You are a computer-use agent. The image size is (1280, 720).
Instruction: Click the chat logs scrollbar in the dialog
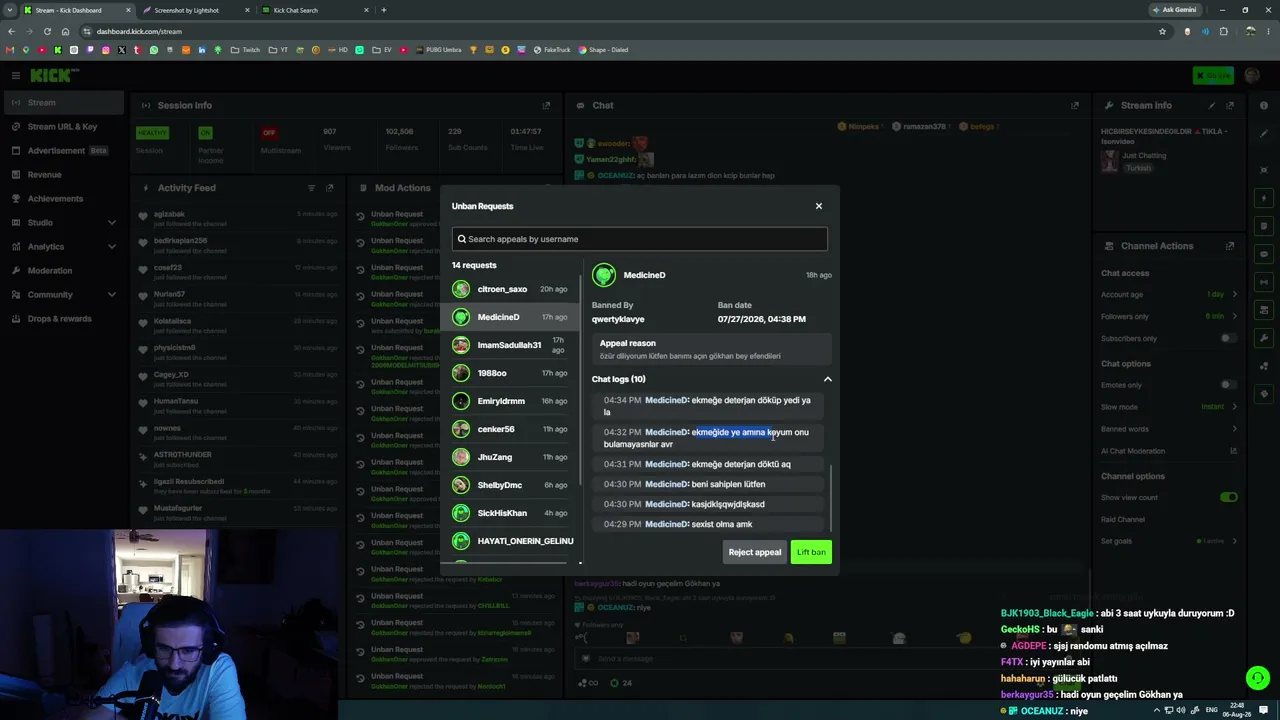[x=830, y=497]
